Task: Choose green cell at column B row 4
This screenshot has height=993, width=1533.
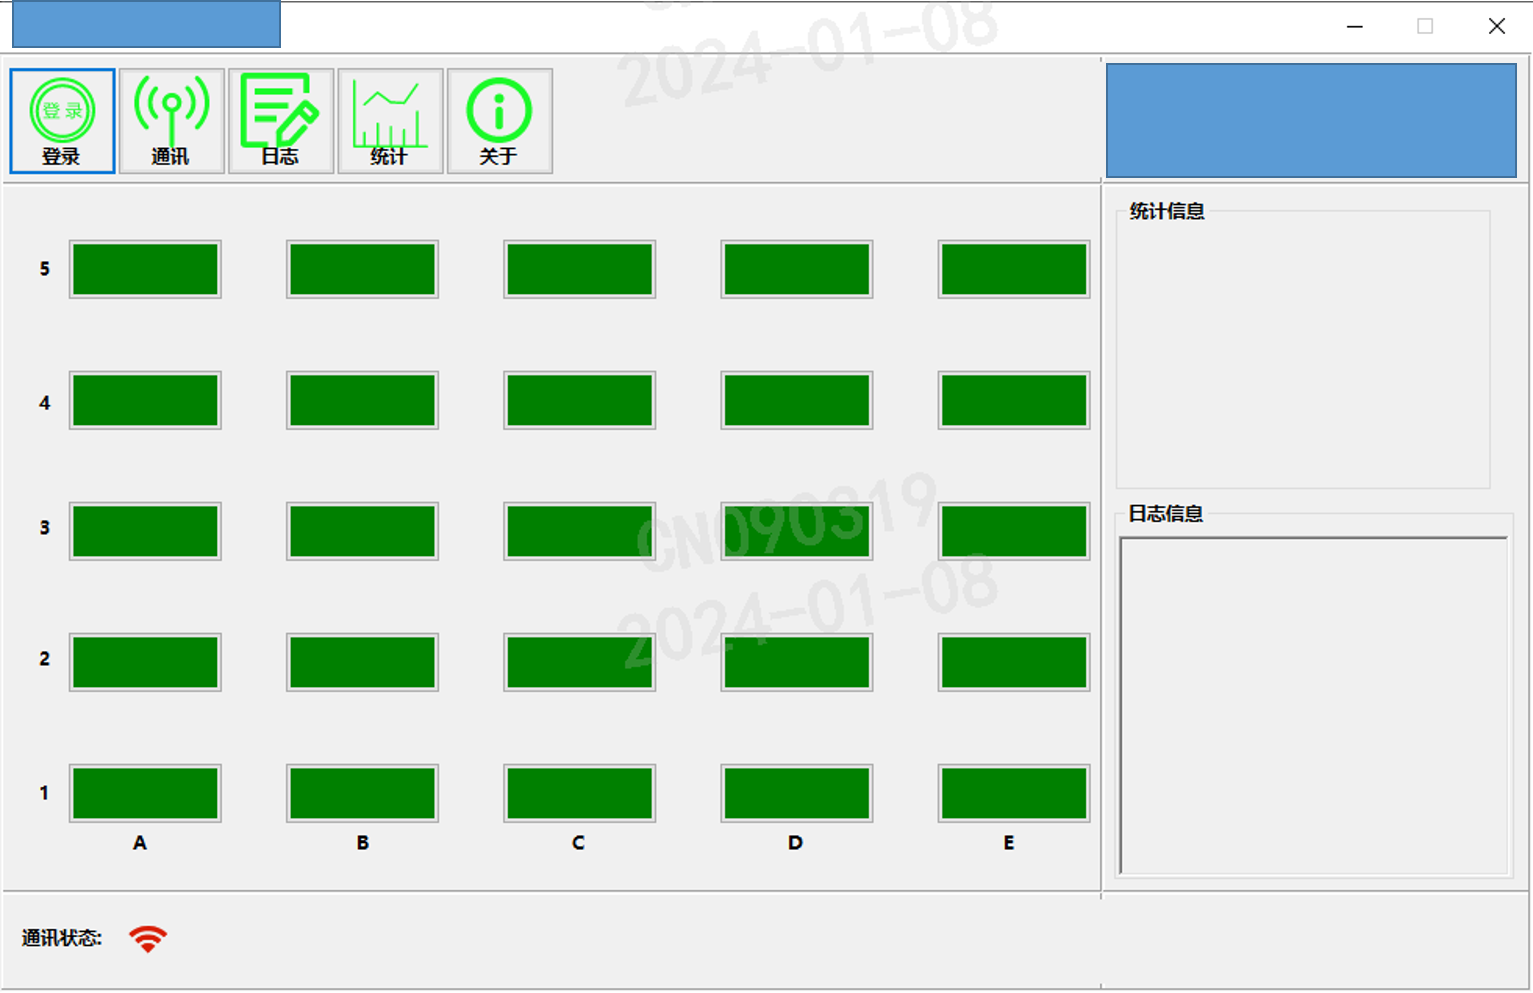Action: pos(362,400)
